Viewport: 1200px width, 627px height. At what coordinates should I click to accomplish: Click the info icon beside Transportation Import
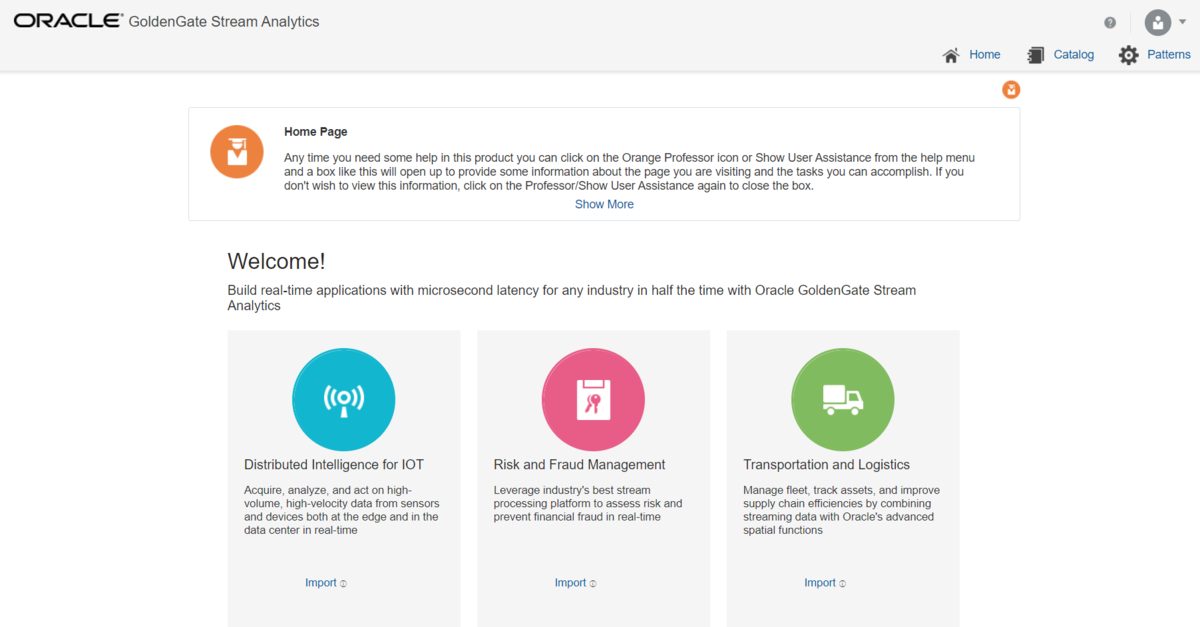point(842,584)
